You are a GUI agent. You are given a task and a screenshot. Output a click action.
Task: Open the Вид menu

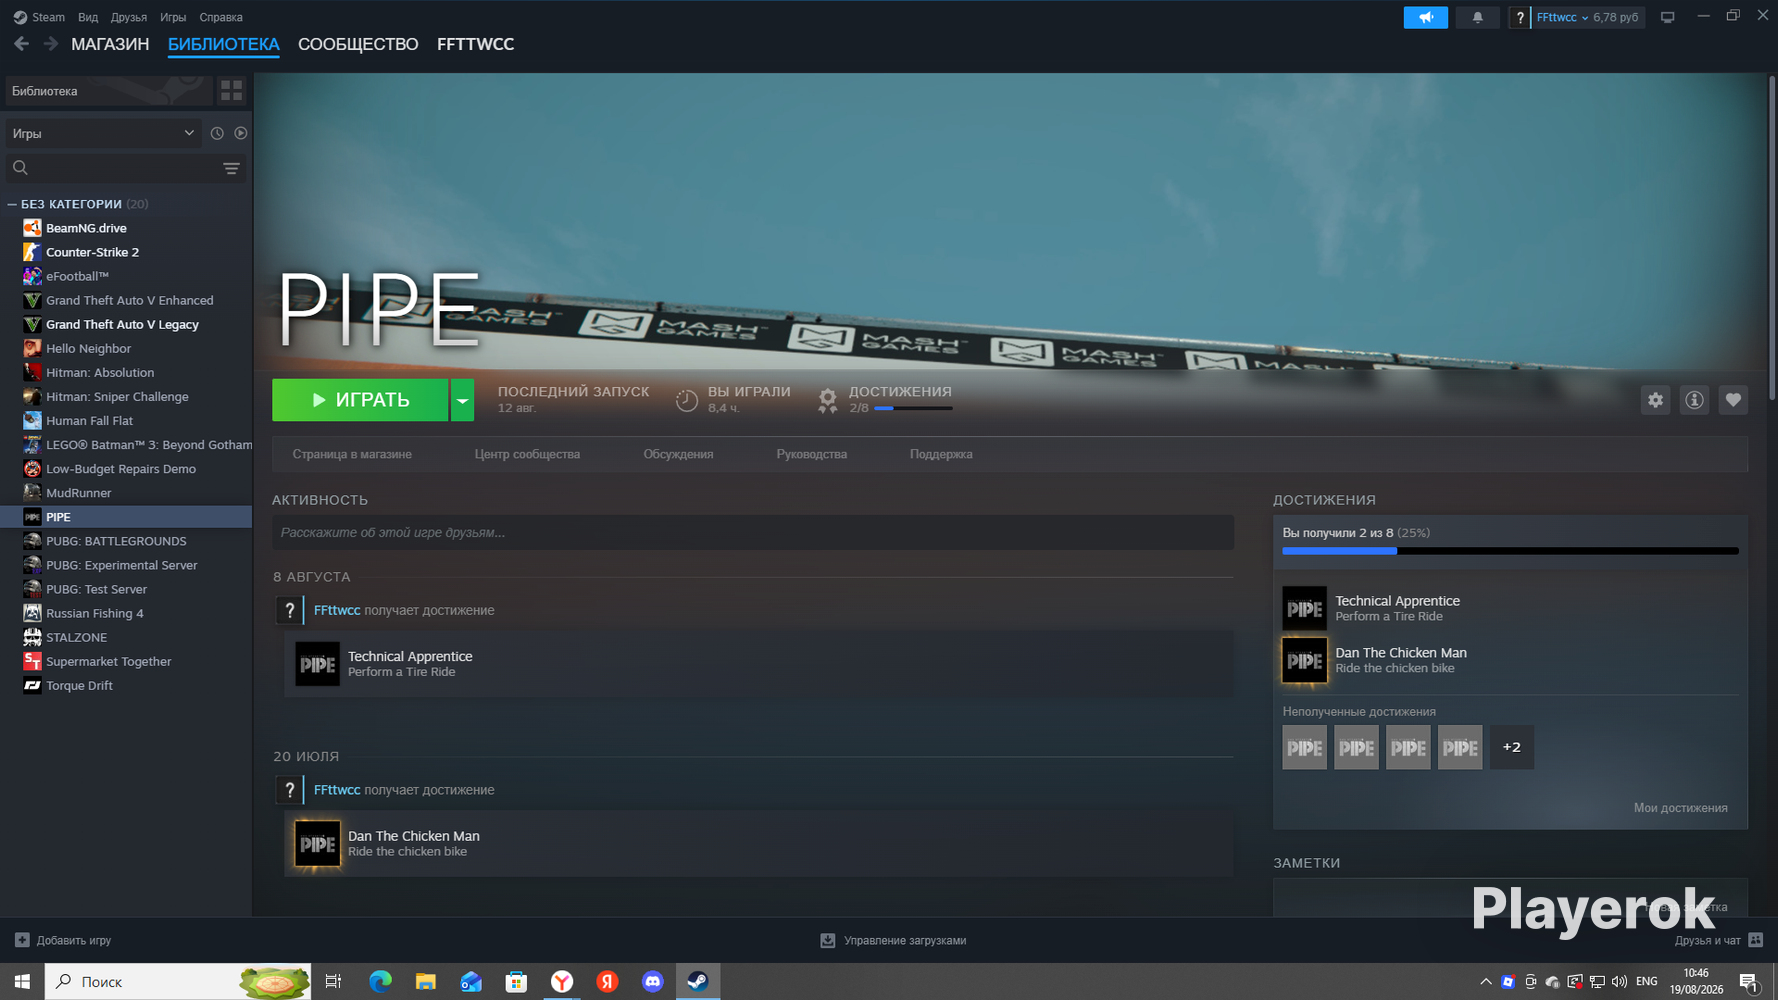click(88, 17)
